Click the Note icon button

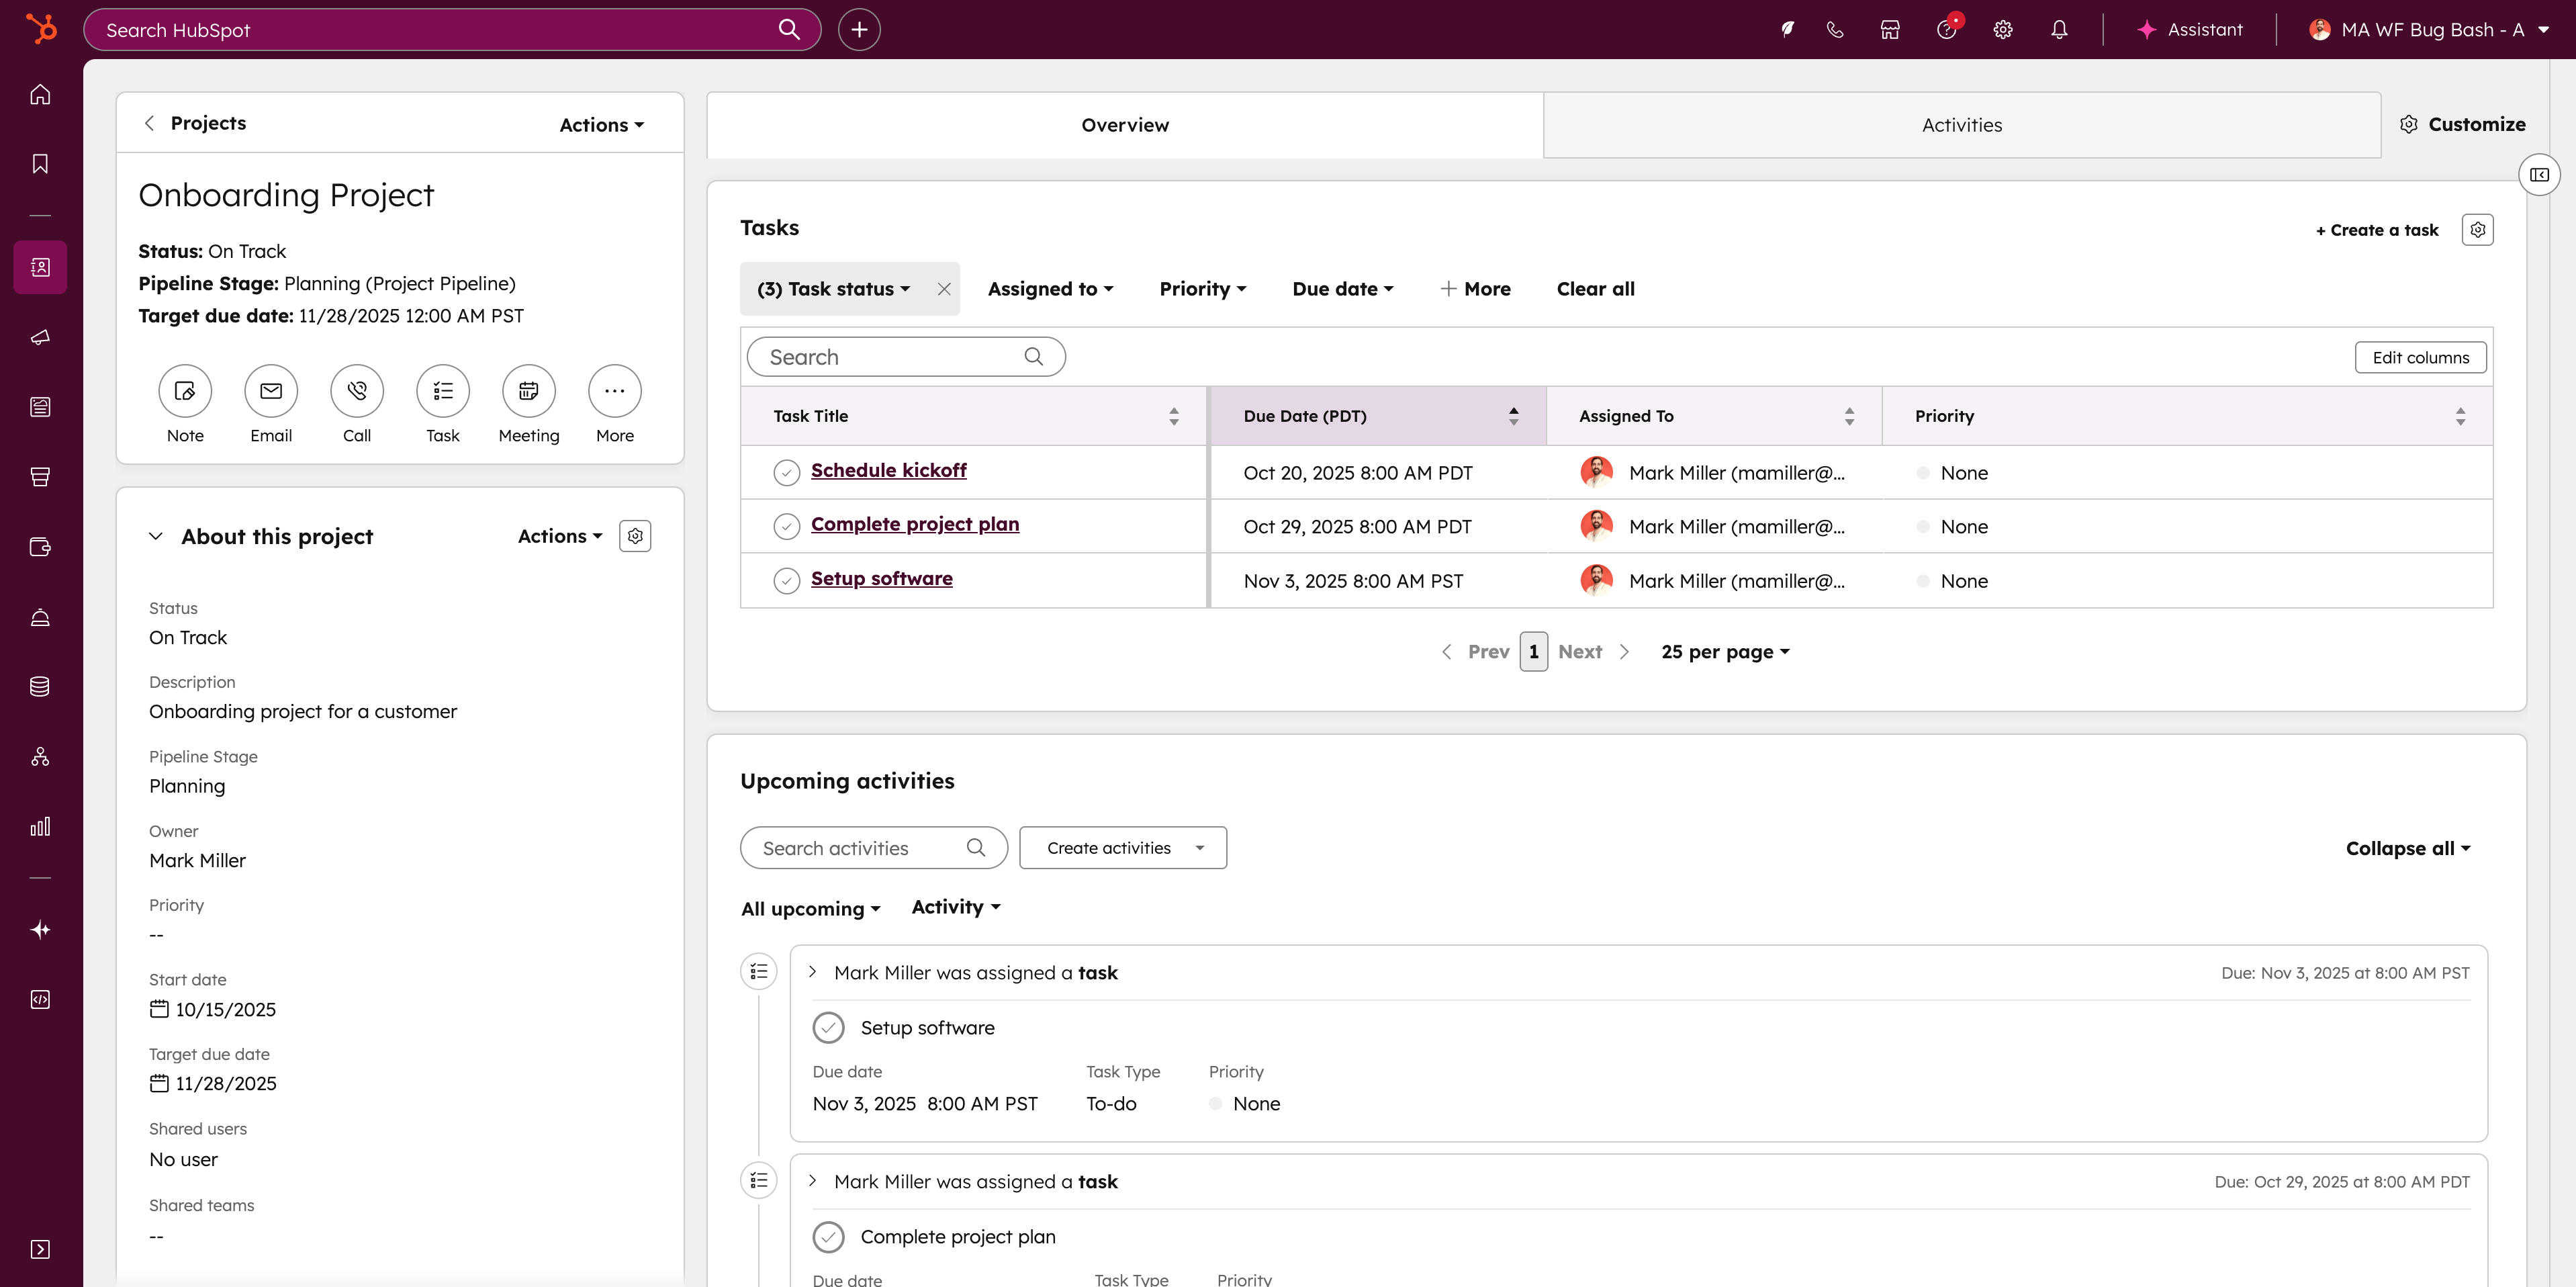coord(185,391)
